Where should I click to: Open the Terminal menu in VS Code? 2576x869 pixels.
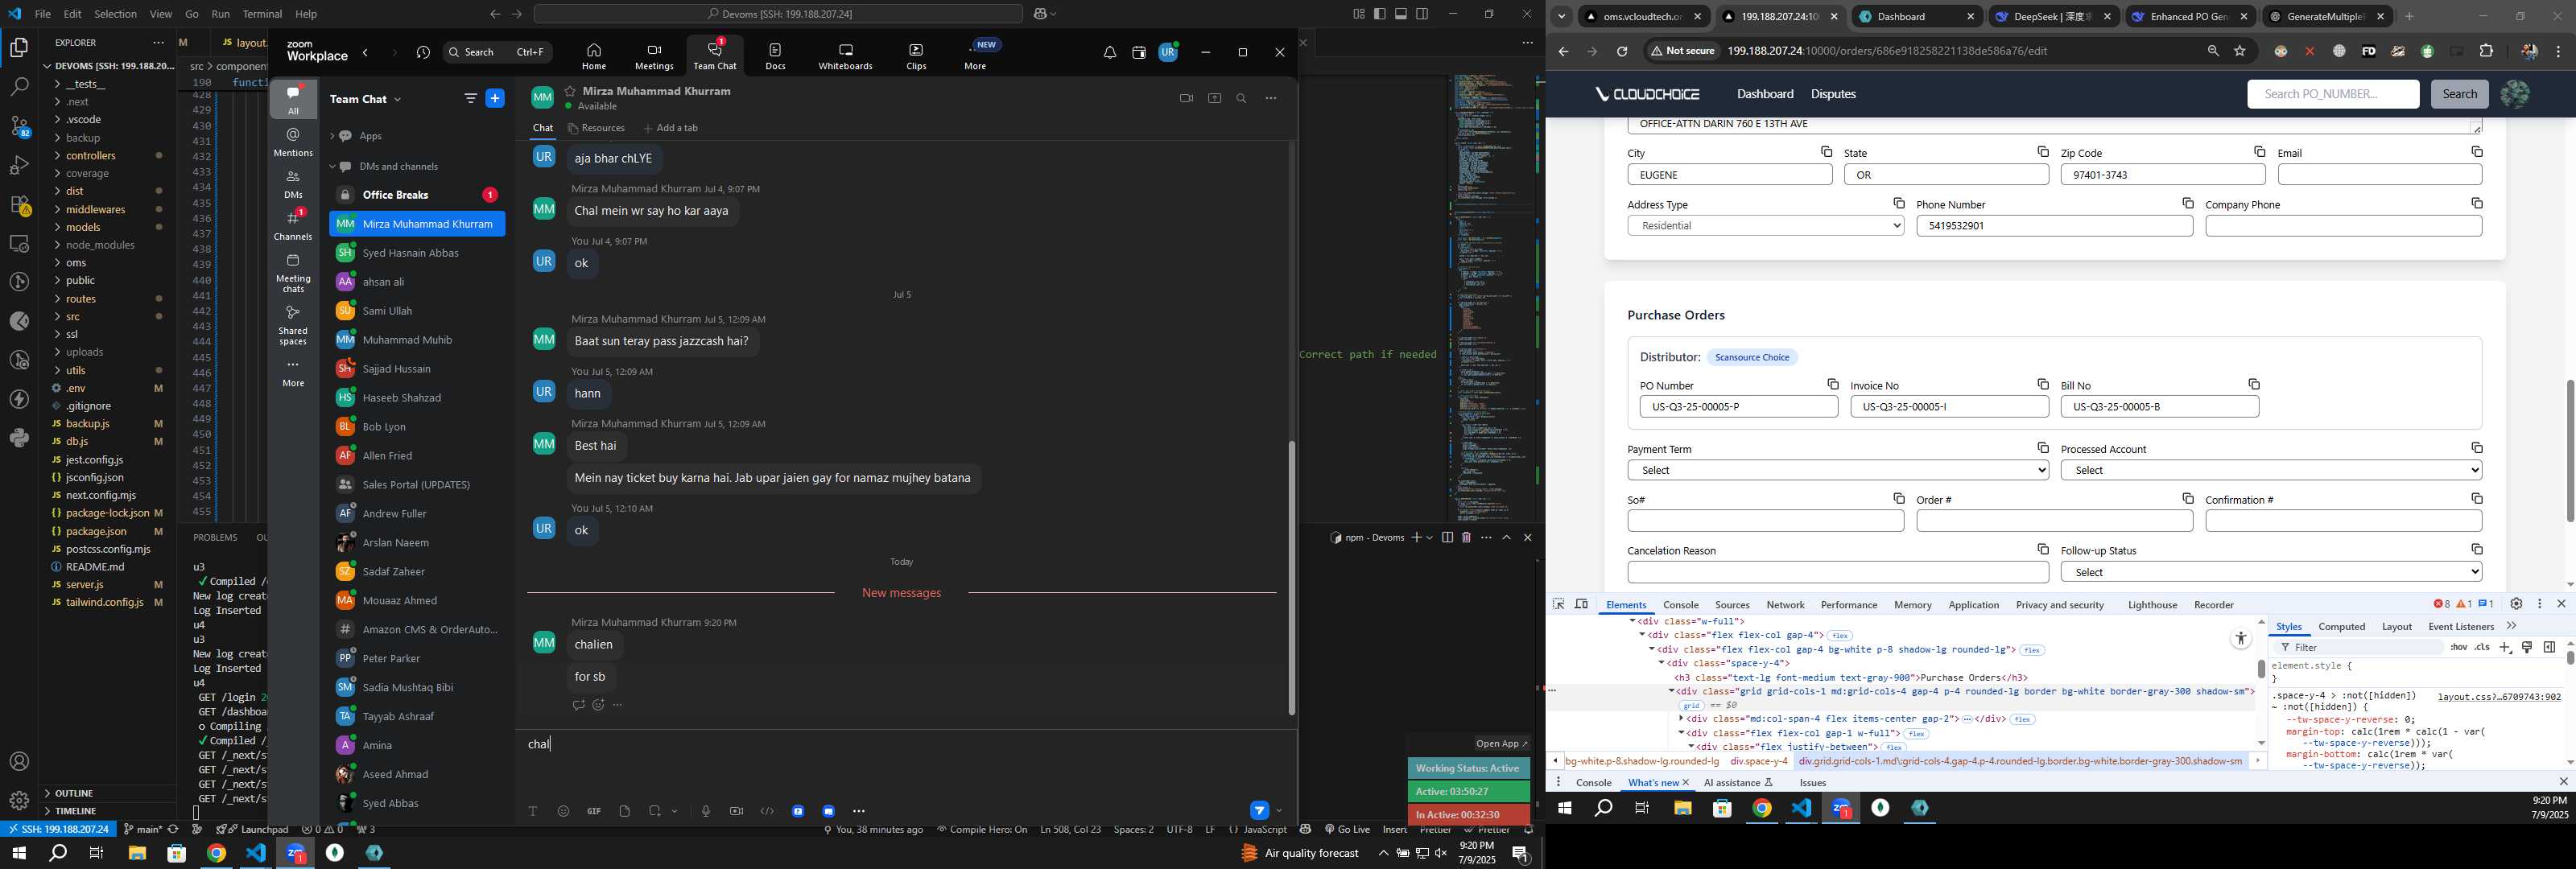pyautogui.click(x=262, y=14)
